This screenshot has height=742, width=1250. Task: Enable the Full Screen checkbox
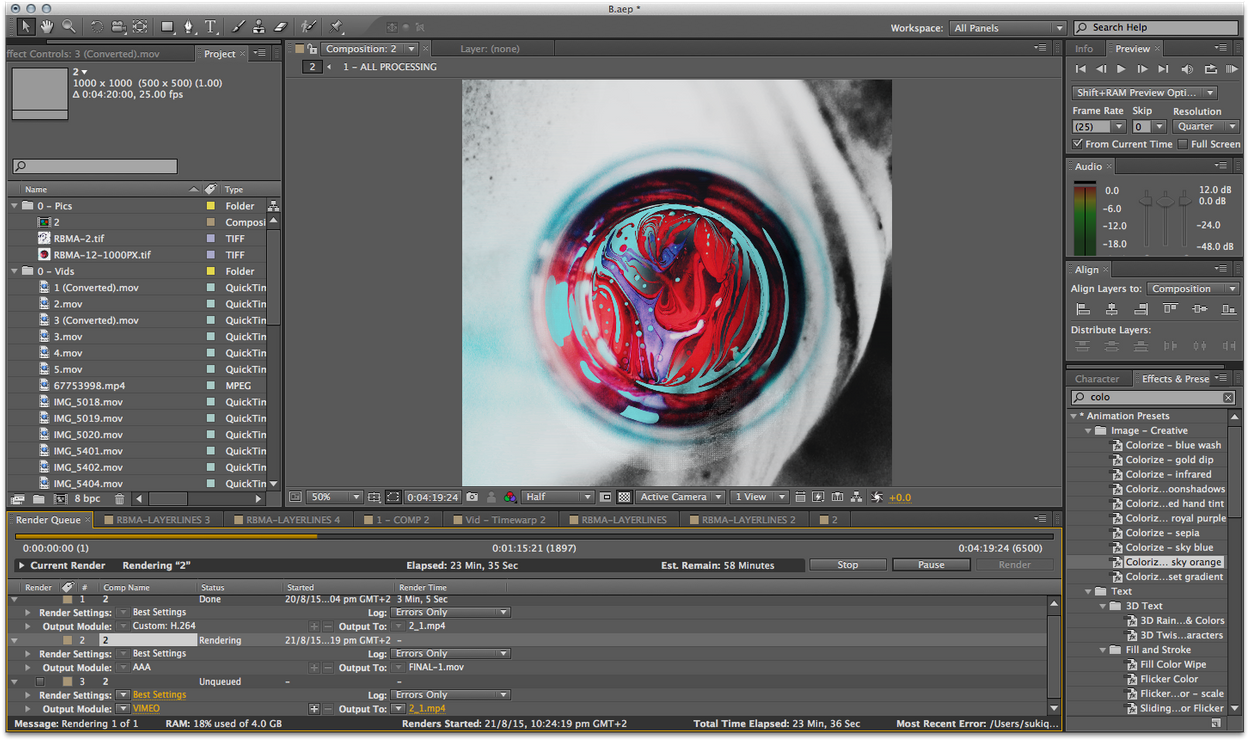(1183, 144)
